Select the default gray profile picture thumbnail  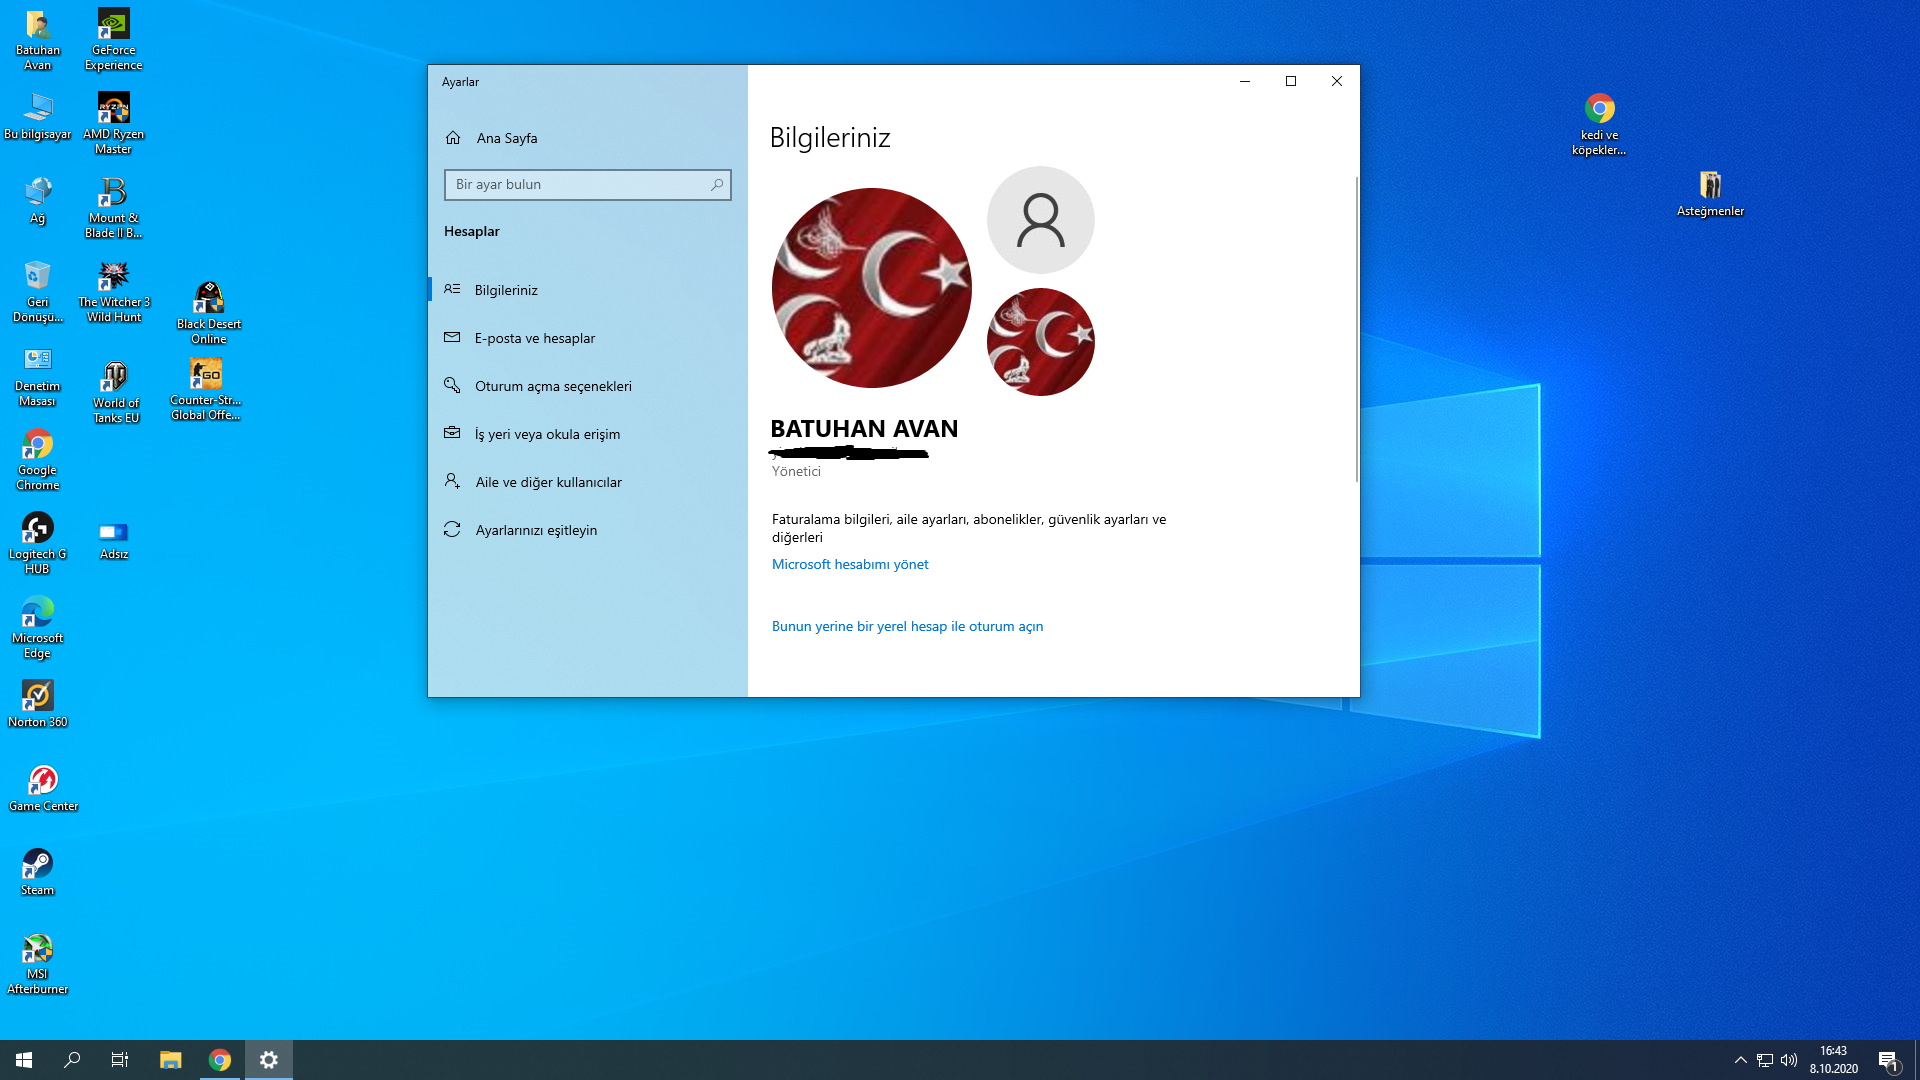pyautogui.click(x=1040, y=220)
